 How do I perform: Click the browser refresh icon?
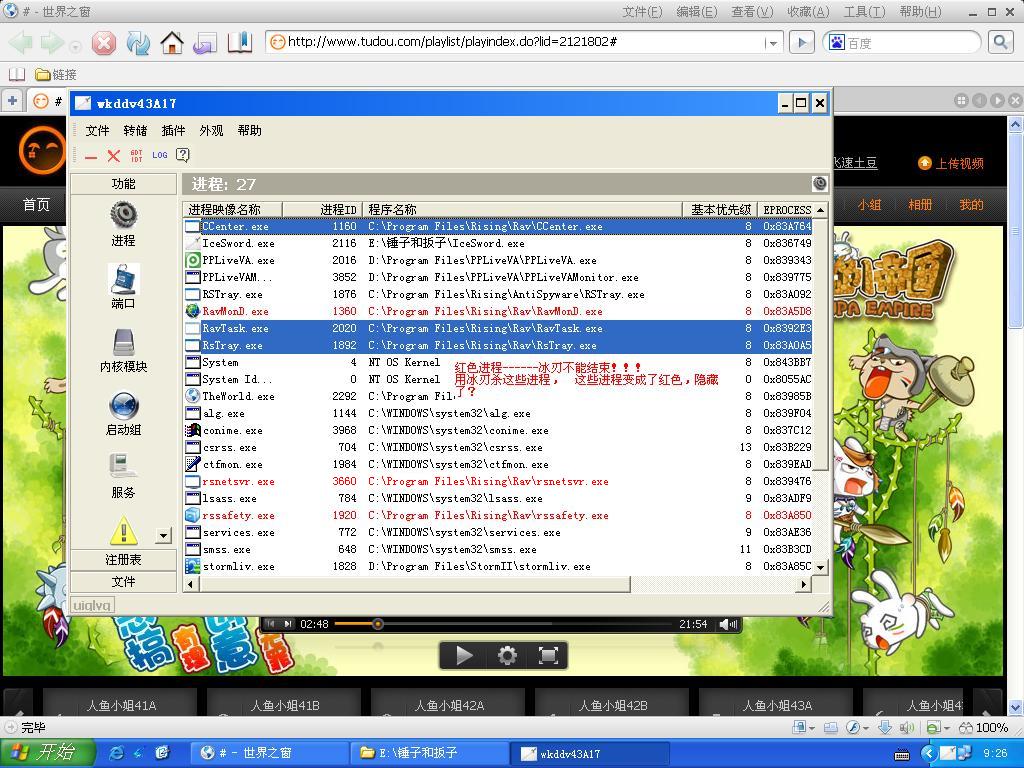138,44
